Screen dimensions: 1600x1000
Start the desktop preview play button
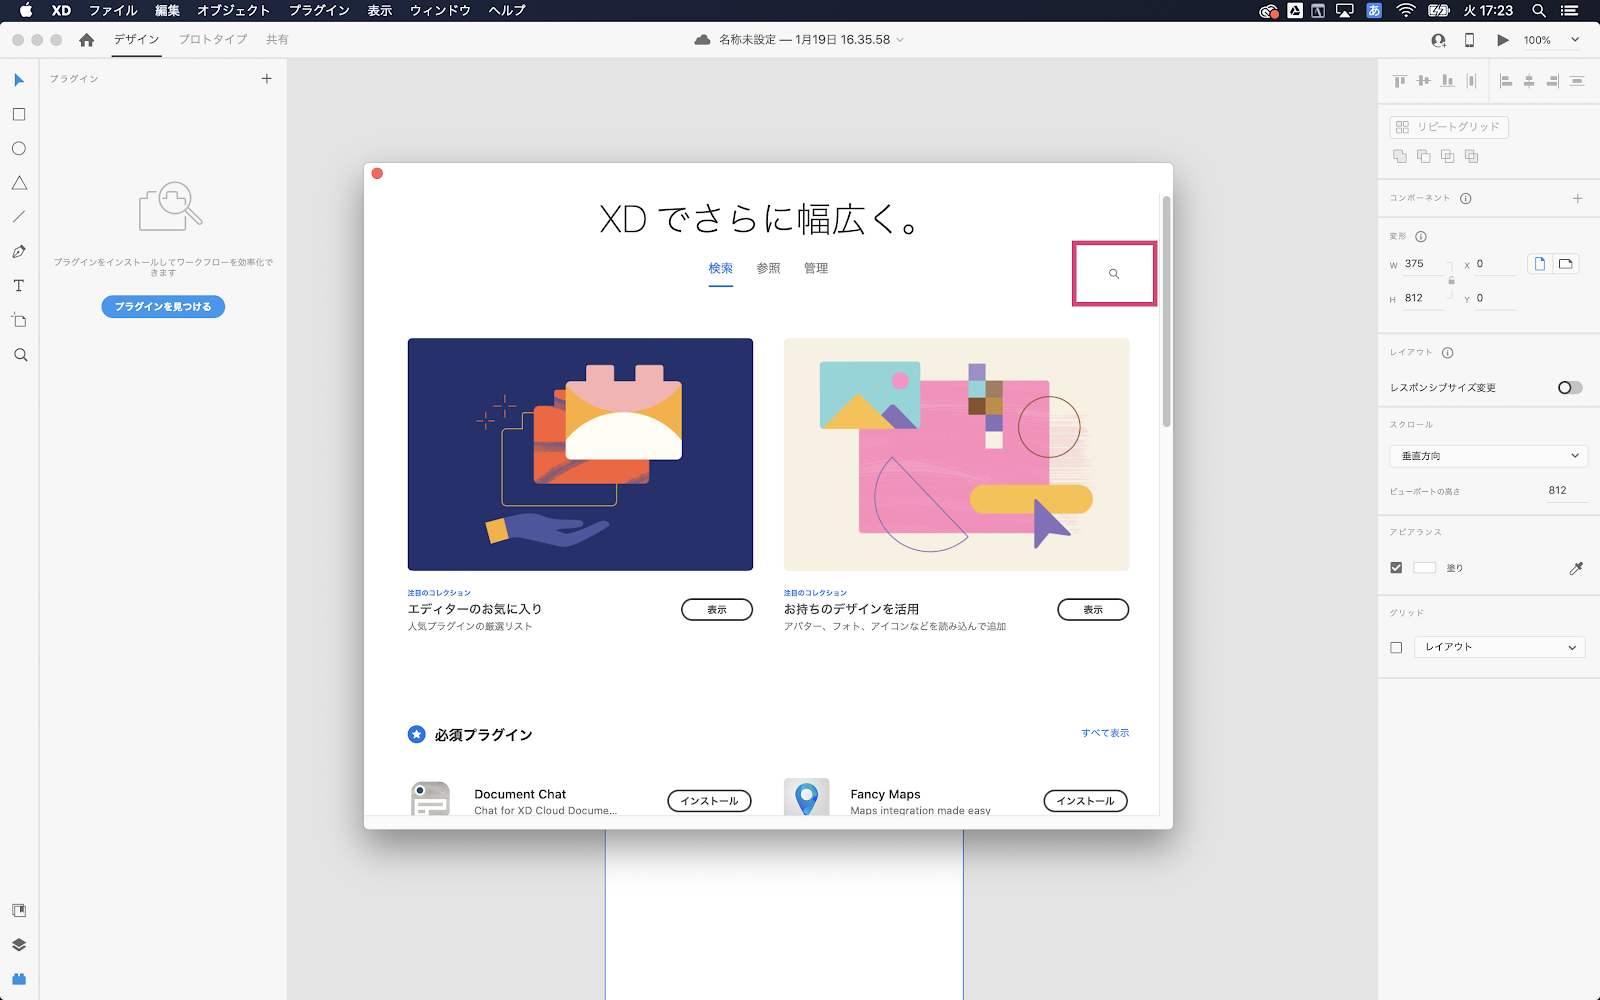[x=1502, y=40]
